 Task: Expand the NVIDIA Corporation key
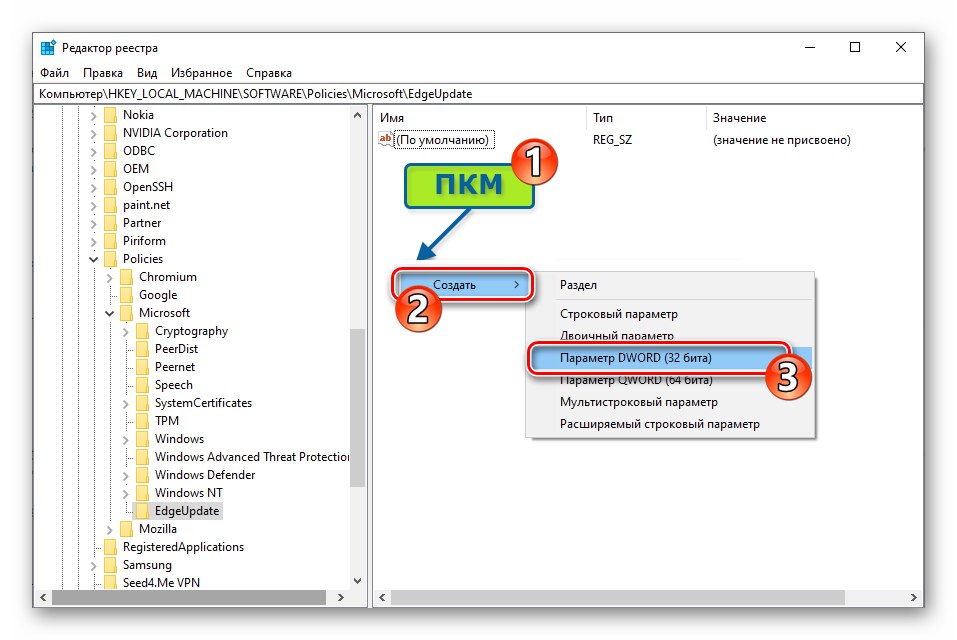93,134
